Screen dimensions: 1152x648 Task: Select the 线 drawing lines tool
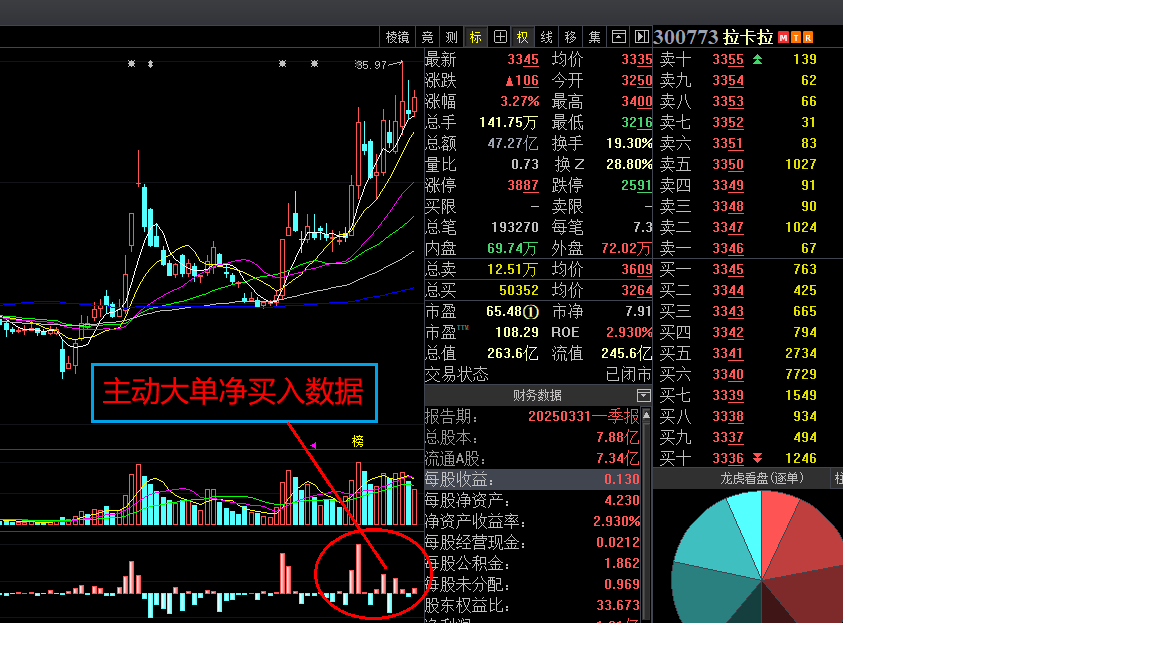pyautogui.click(x=547, y=37)
